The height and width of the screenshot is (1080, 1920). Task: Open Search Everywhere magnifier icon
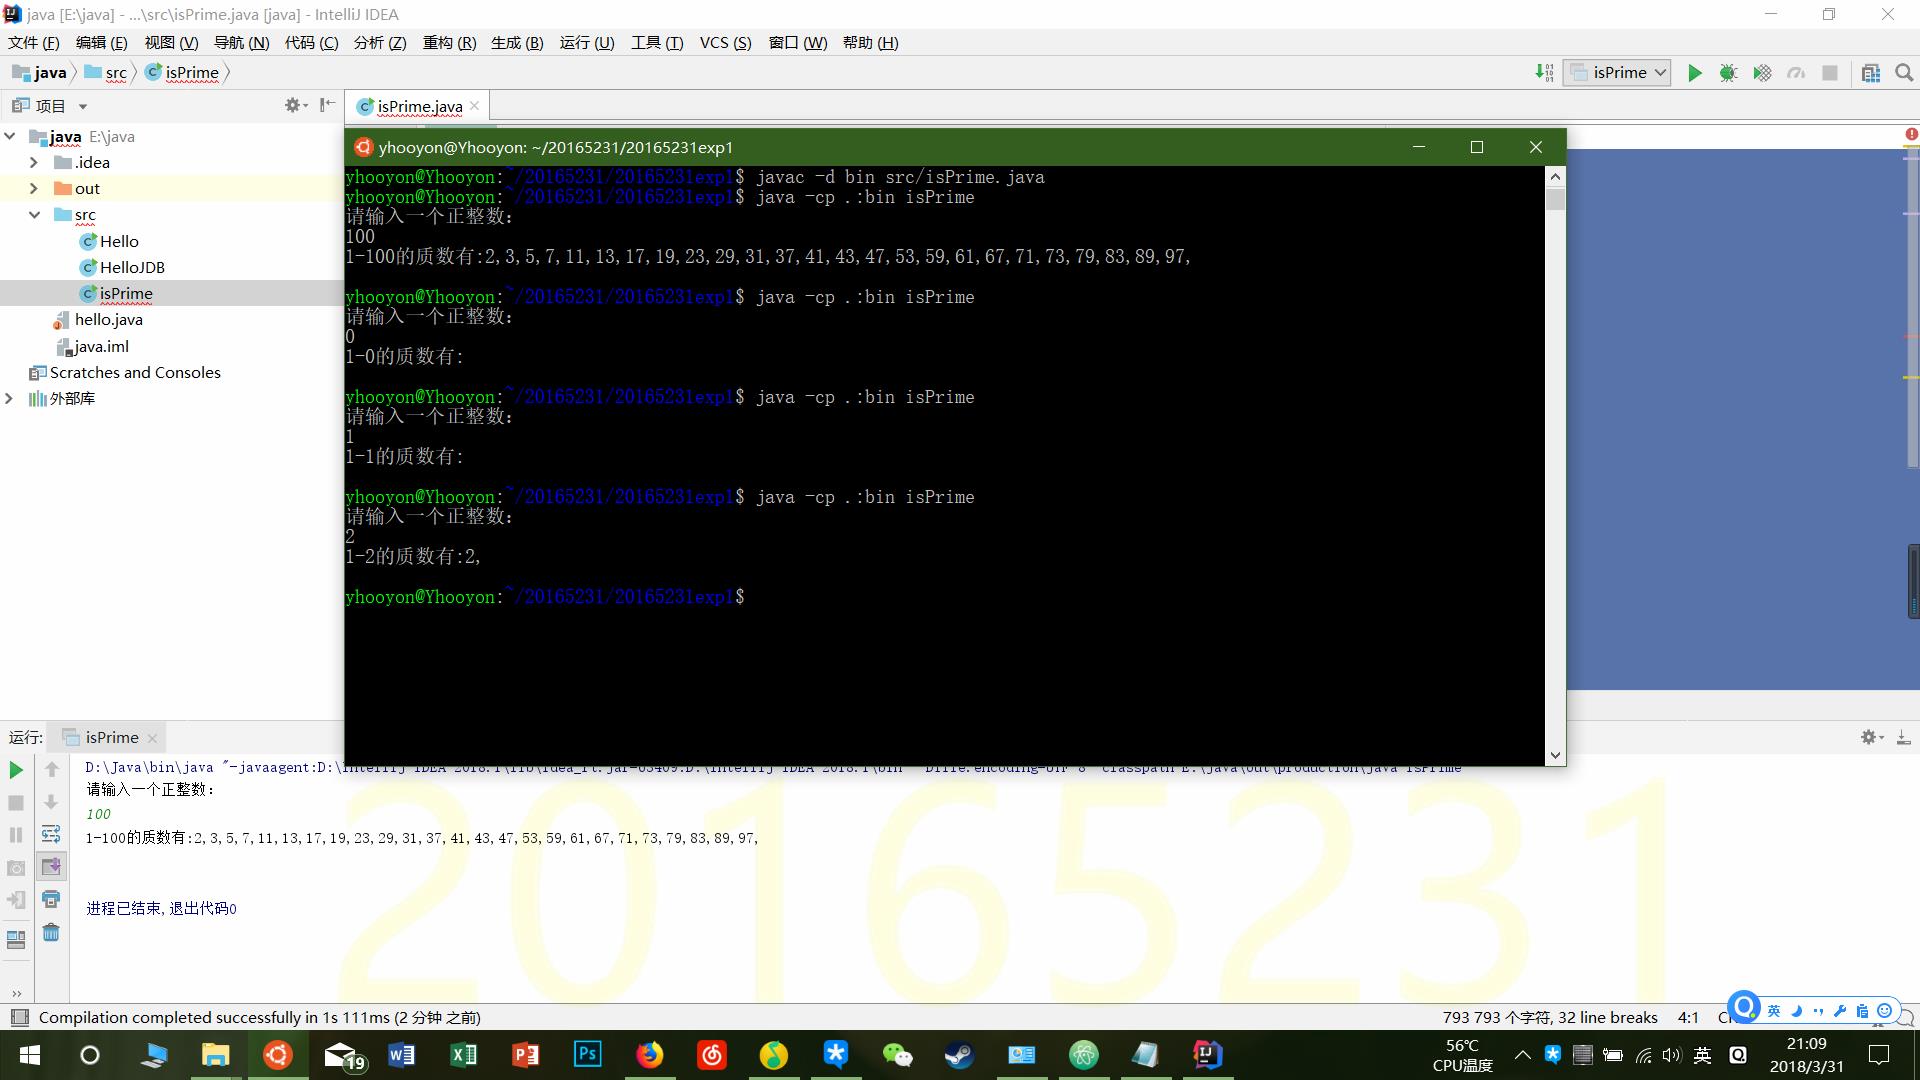coord(1904,73)
